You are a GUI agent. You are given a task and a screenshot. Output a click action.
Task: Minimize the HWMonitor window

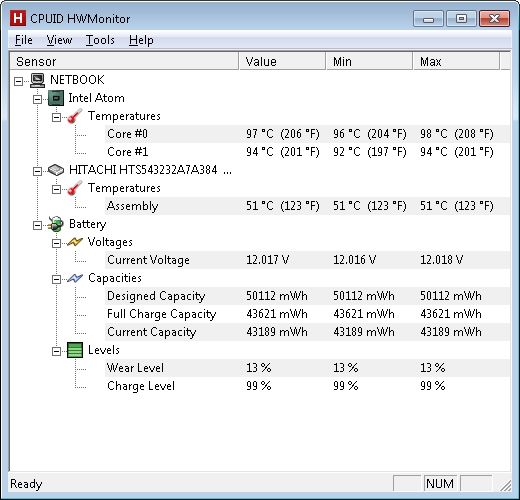tap(428, 19)
